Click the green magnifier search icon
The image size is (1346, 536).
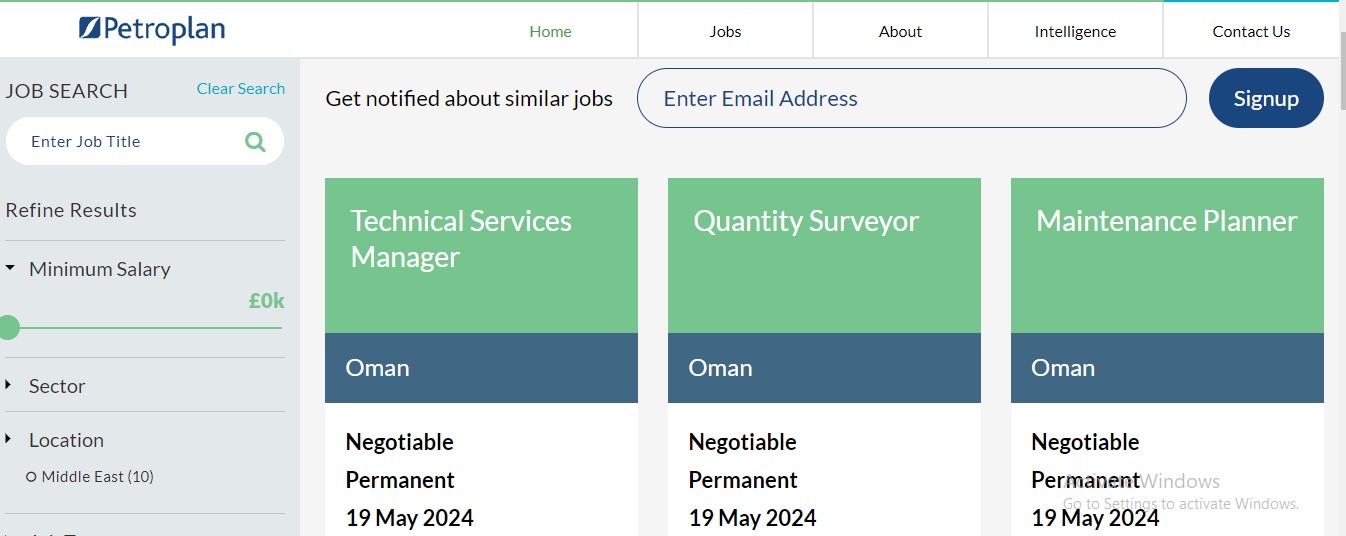255,142
